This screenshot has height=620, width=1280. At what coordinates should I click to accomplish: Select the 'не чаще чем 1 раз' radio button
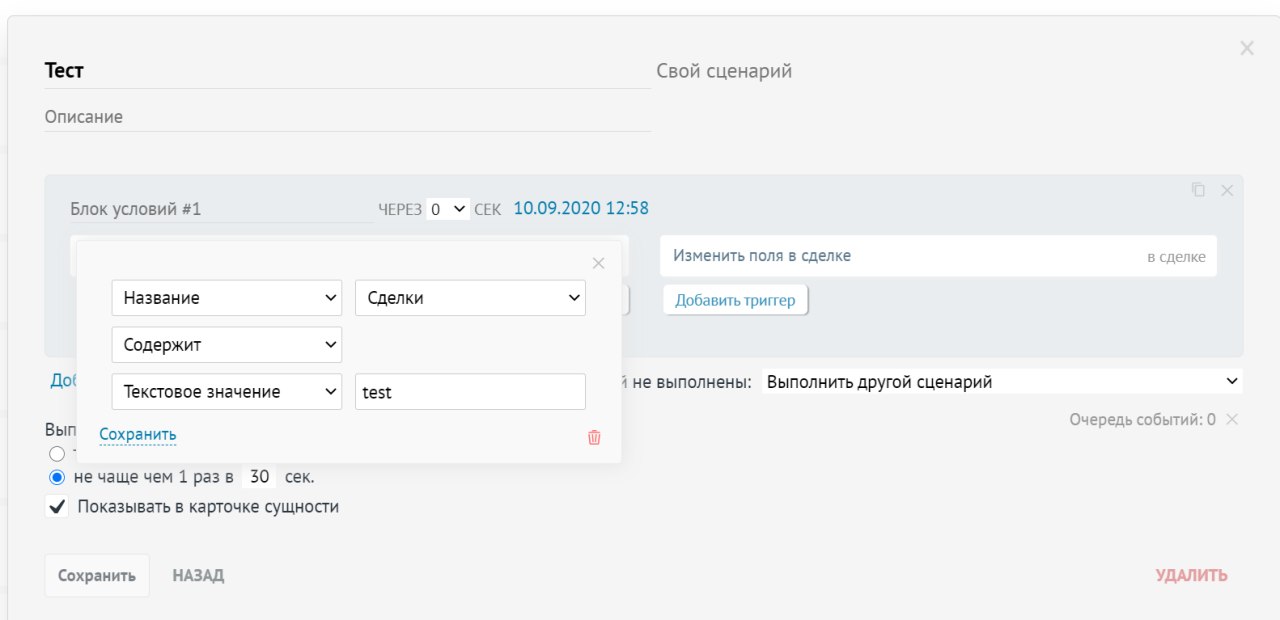57,477
